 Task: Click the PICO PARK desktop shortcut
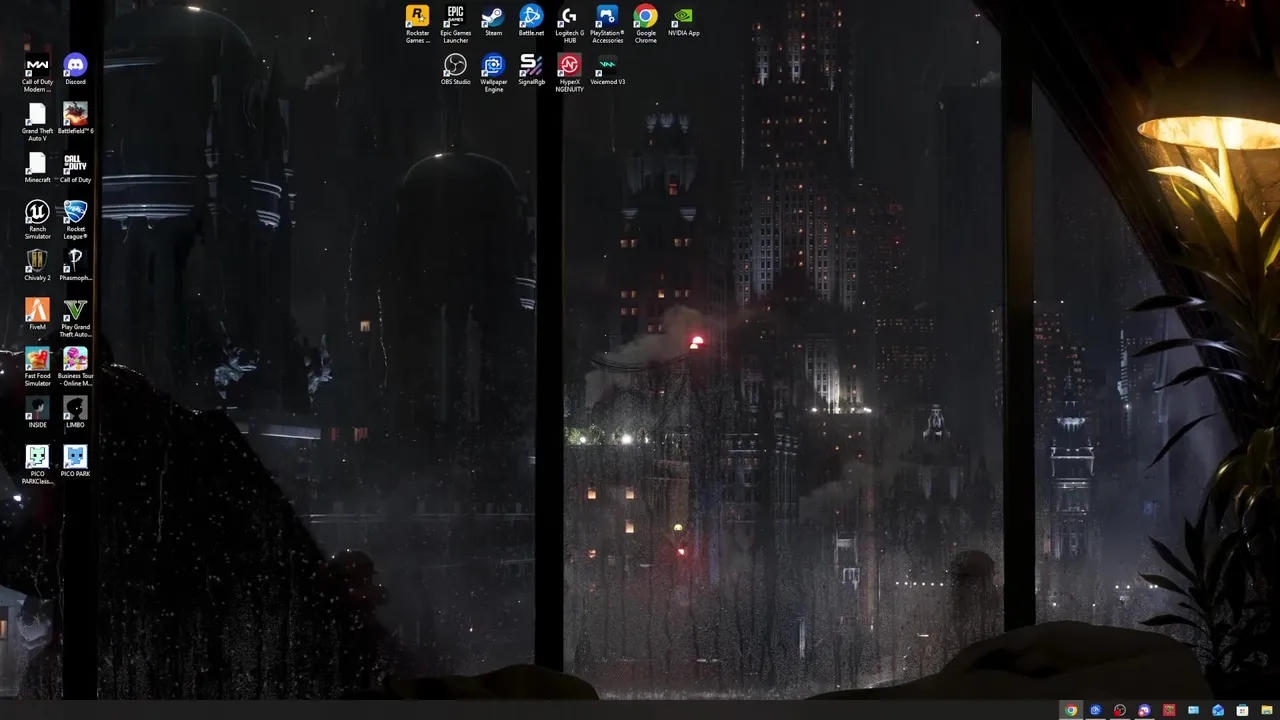coord(75,462)
